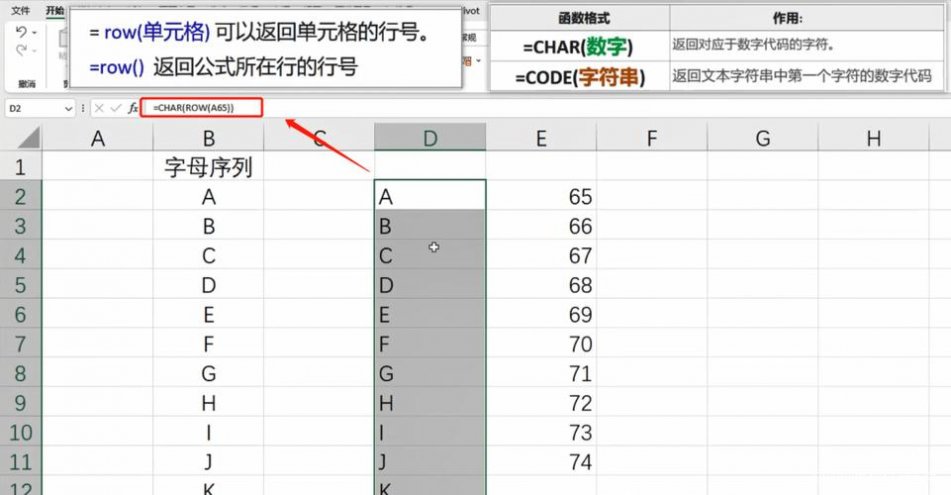Select column F header
951x495 pixels.
click(x=652, y=138)
